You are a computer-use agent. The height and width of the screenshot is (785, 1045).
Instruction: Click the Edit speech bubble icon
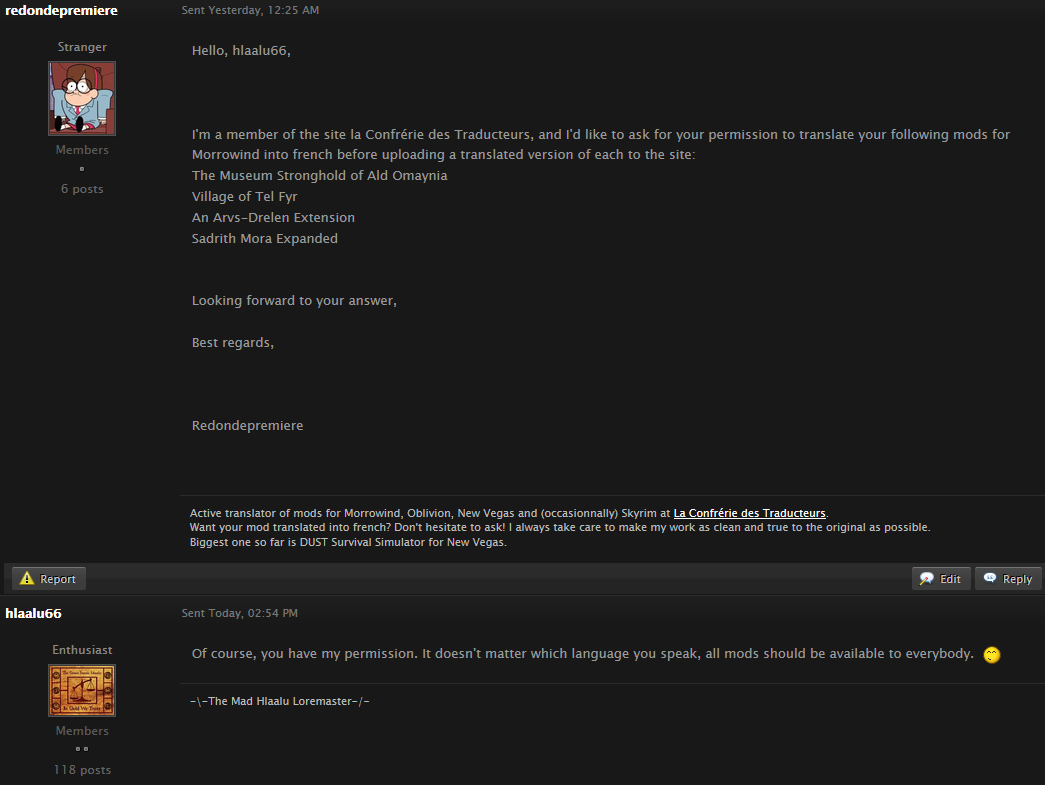click(x=926, y=578)
